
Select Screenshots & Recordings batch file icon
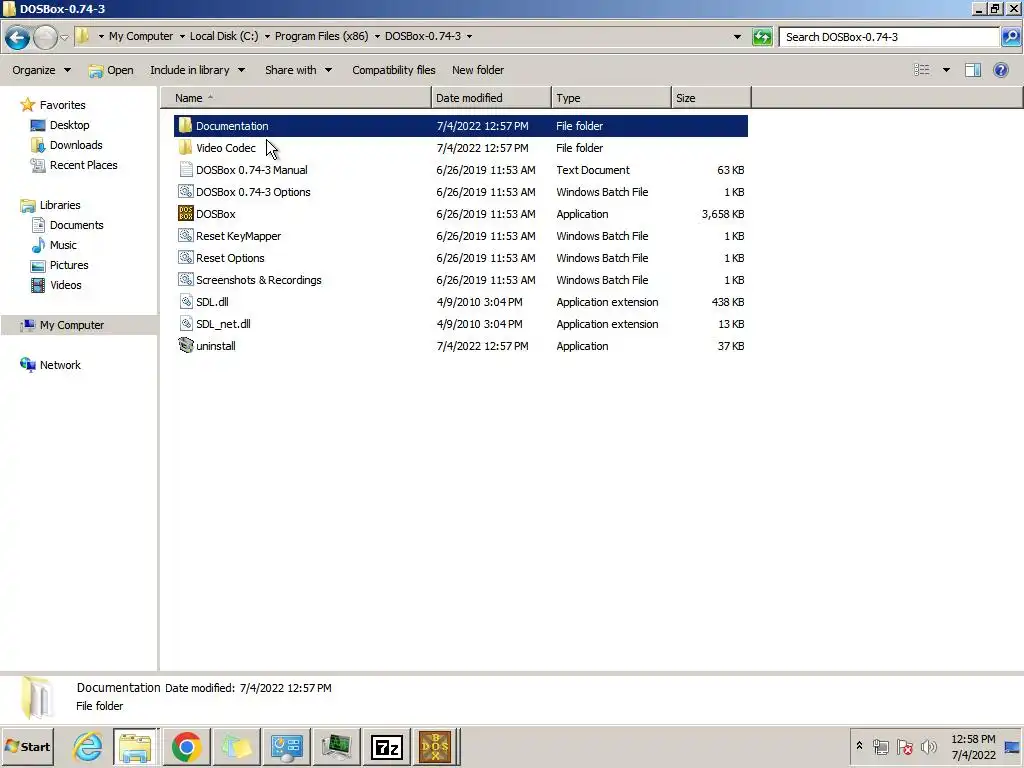coord(185,280)
